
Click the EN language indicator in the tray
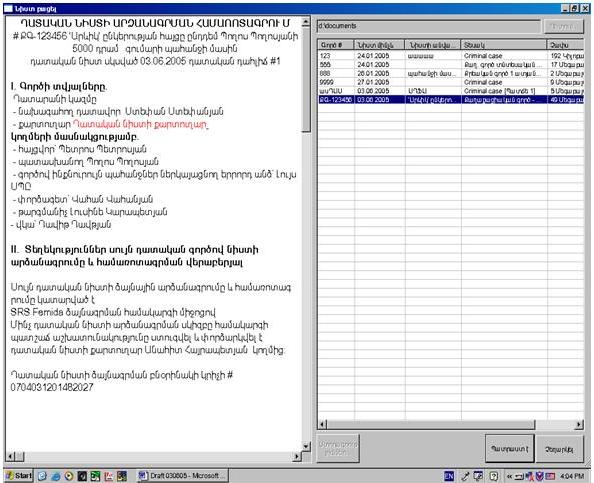tap(449, 476)
